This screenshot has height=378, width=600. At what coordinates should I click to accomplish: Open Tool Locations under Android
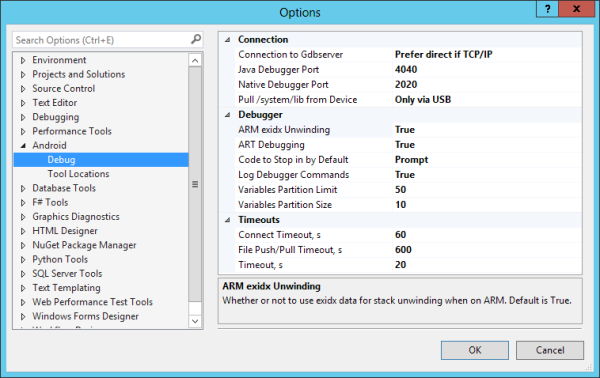[x=78, y=174]
